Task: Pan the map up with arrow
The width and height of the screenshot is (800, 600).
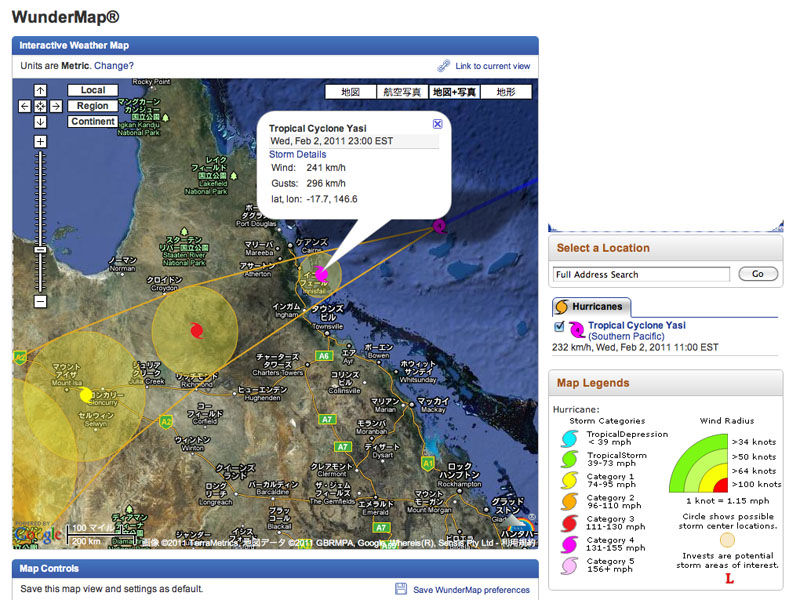Action: coord(40,90)
